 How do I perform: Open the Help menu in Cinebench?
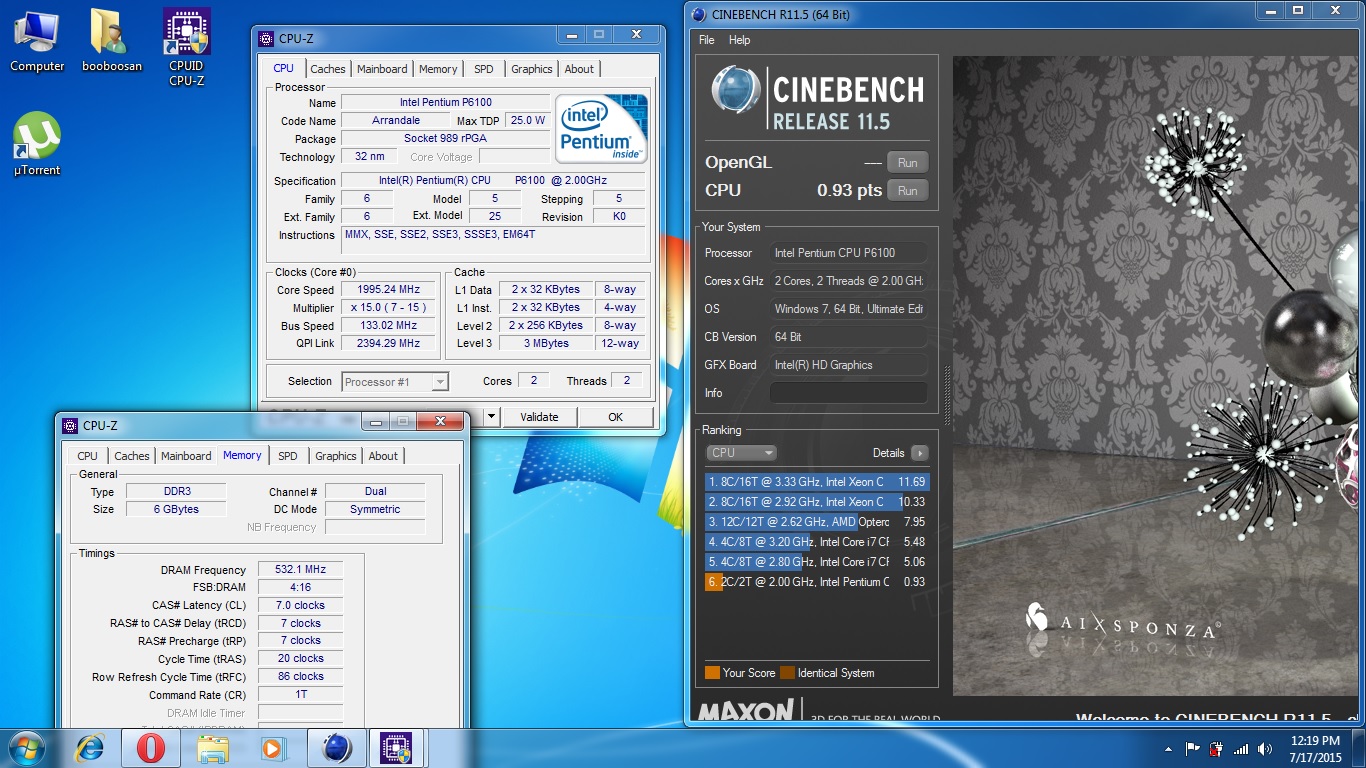coord(740,40)
